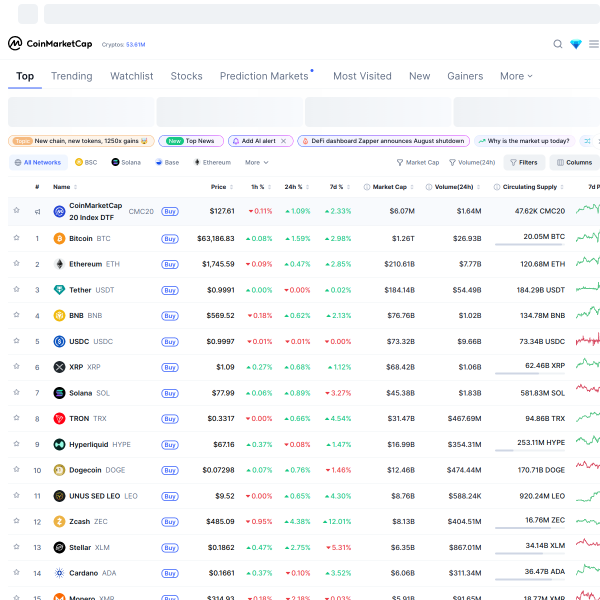Screen dimensions: 600x600
Task: Click Market Cap info icon in header
Action: [367, 187]
